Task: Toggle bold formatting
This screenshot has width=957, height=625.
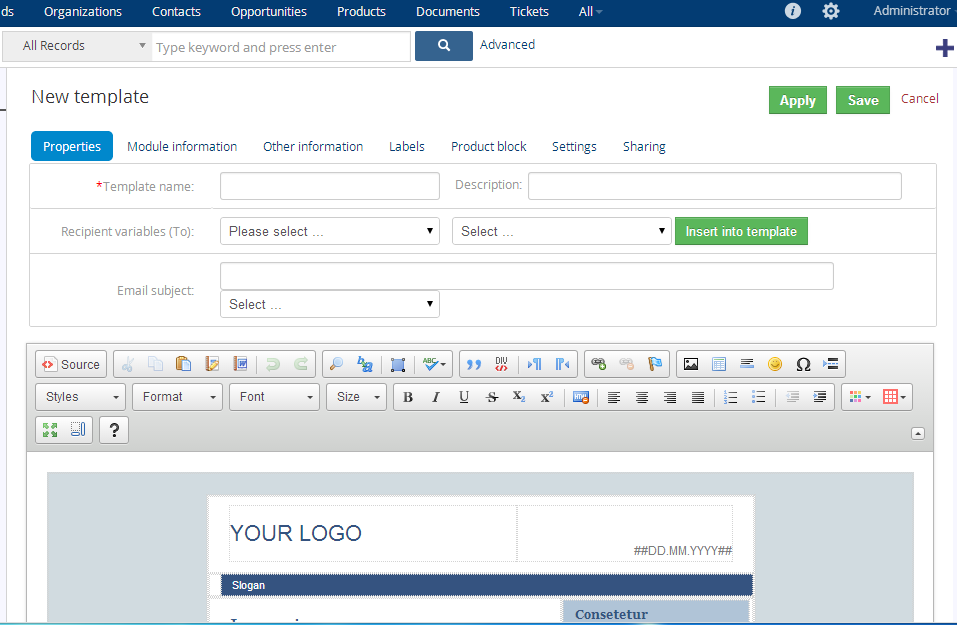Action: (x=408, y=397)
